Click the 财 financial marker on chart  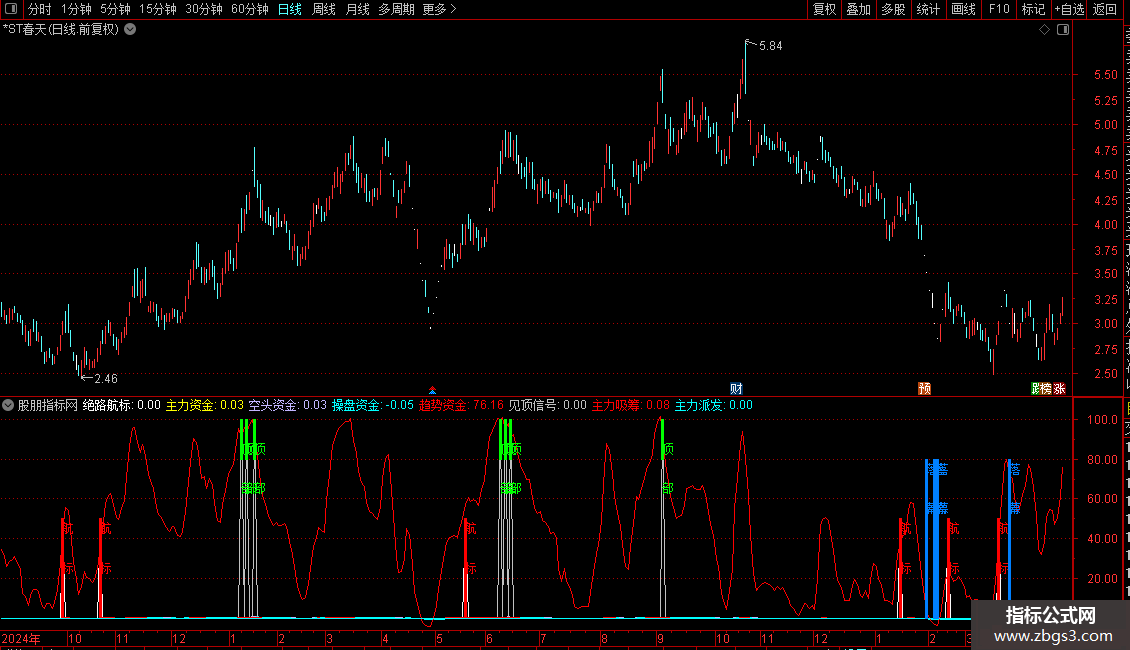click(x=736, y=388)
